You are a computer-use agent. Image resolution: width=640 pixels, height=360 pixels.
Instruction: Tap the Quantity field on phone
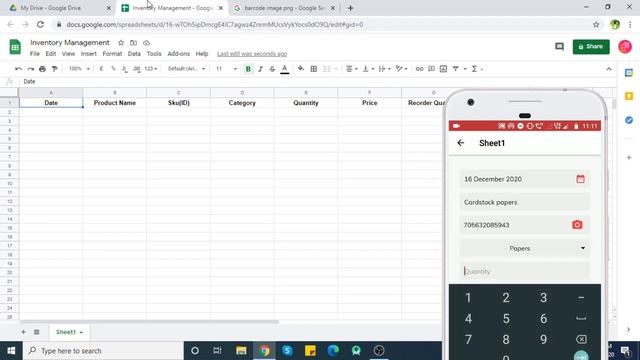[x=525, y=271]
